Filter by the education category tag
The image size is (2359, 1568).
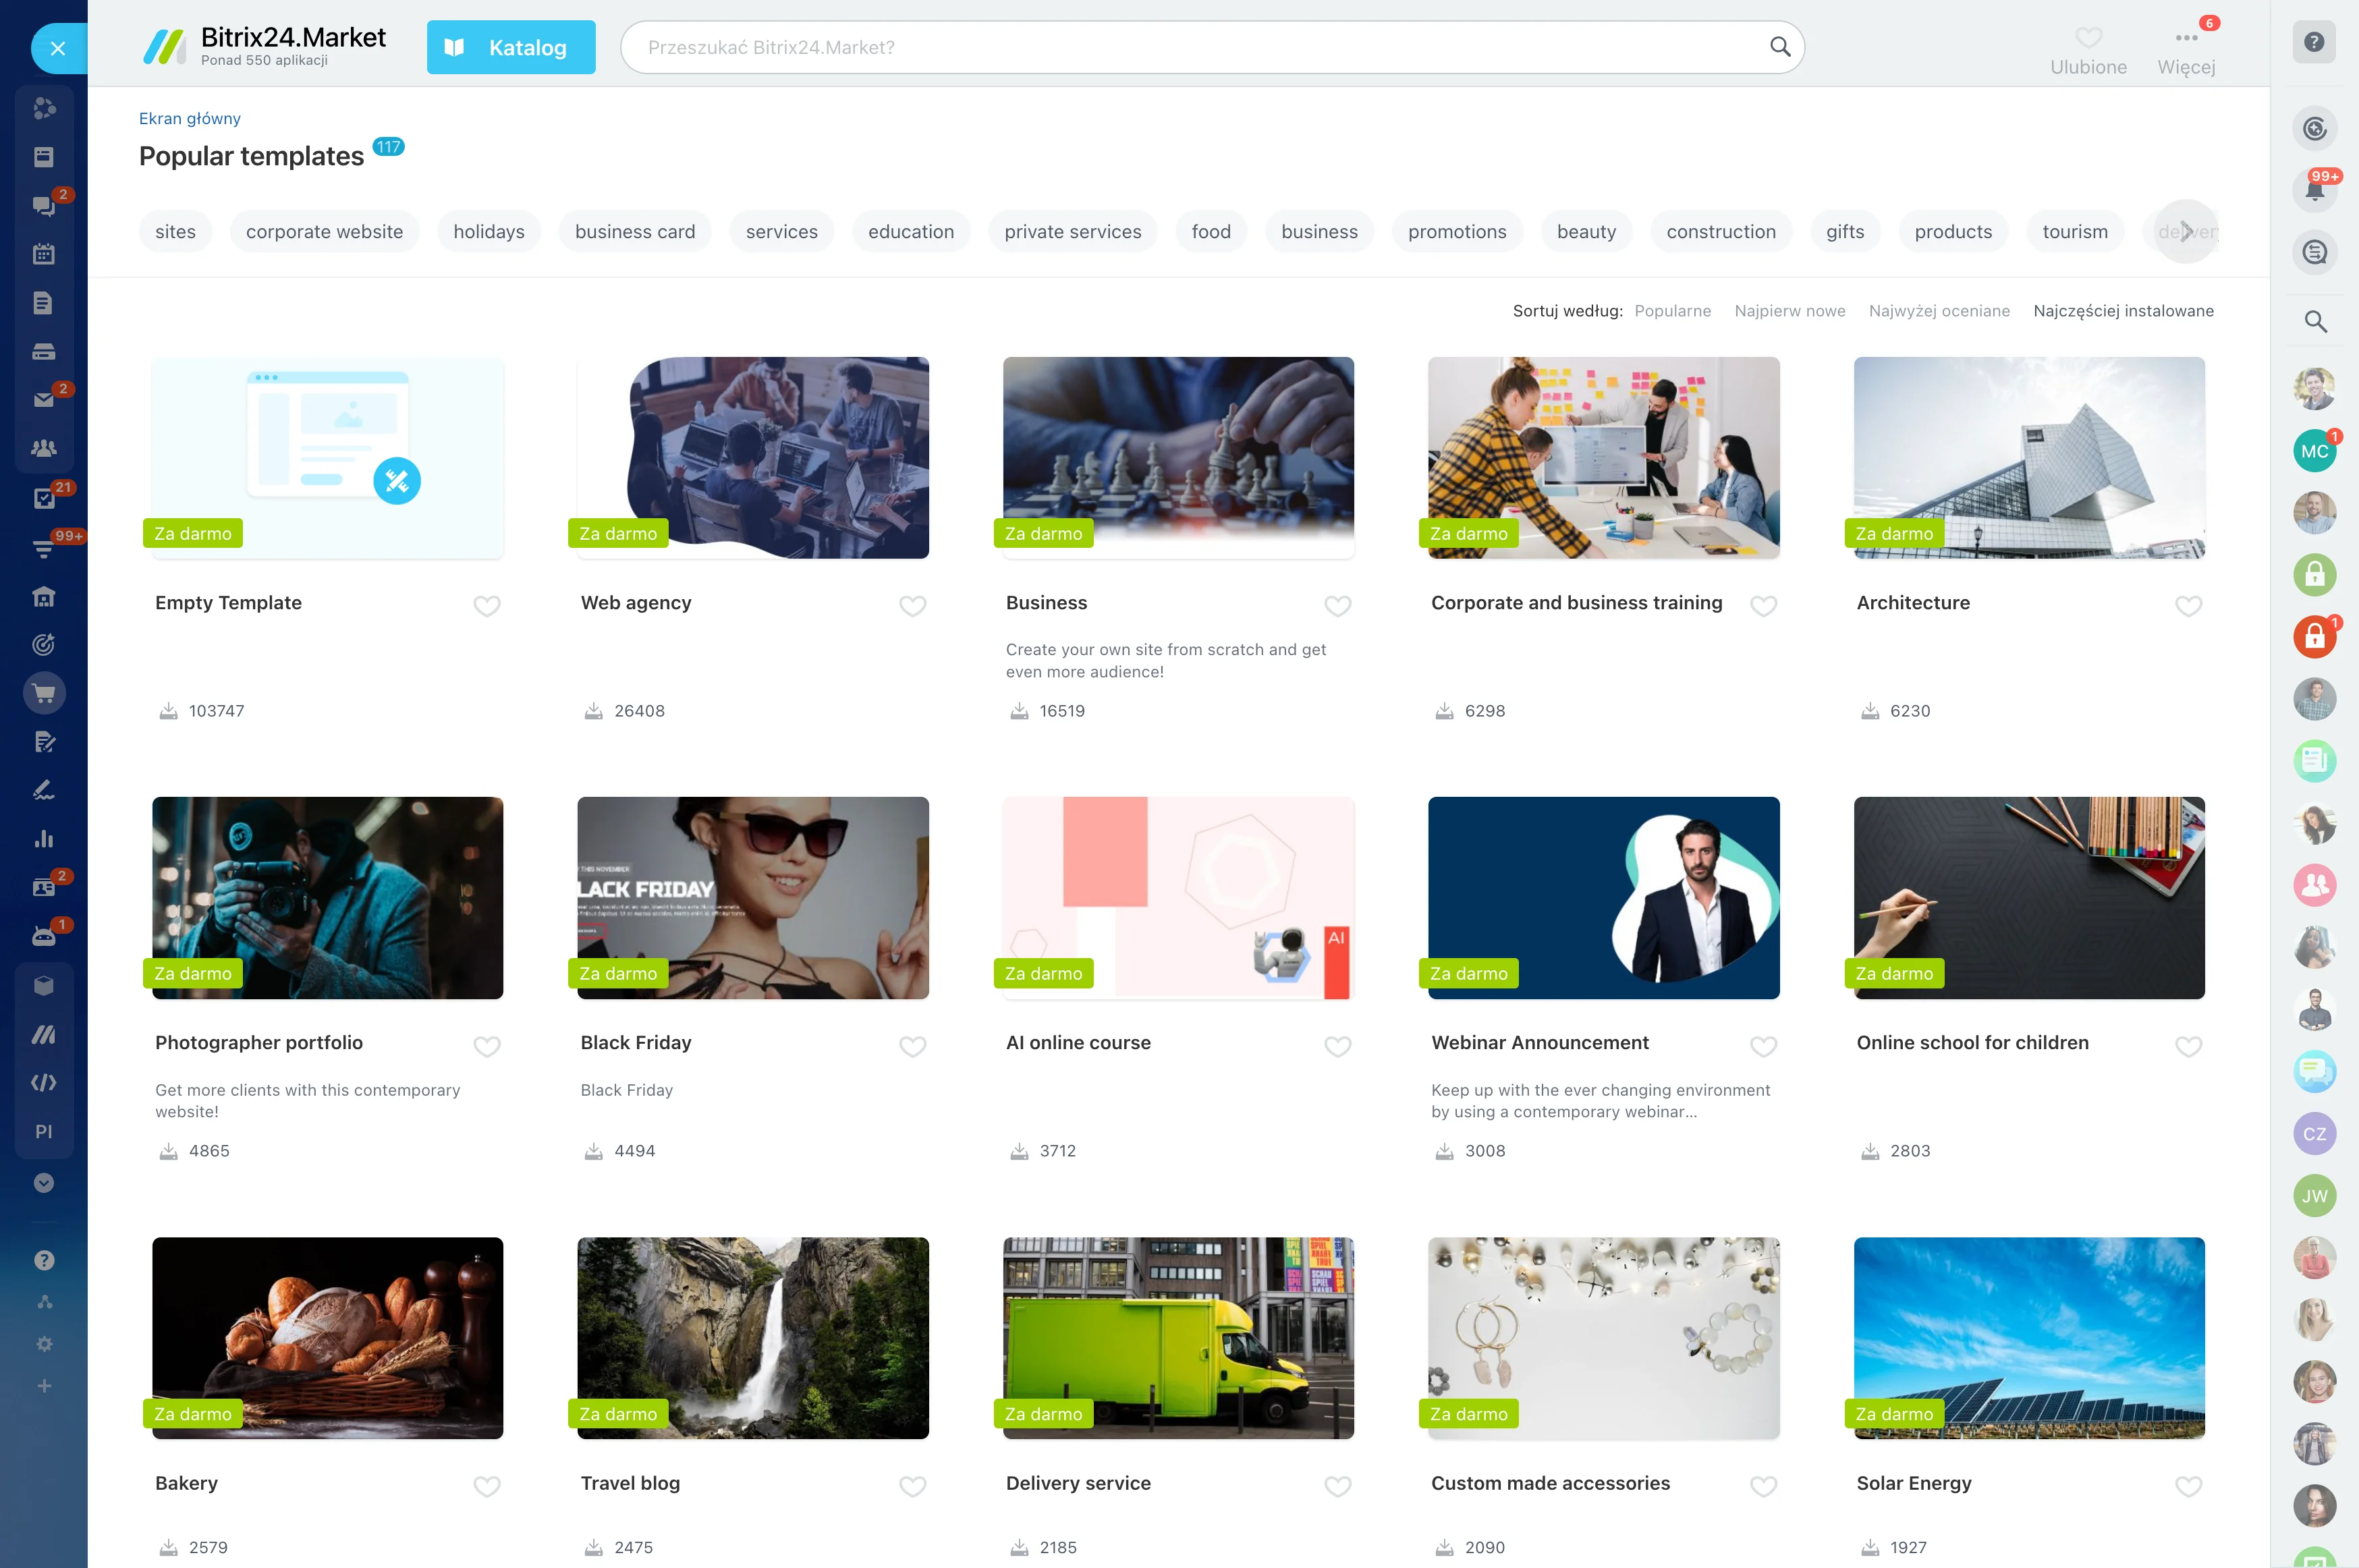pos(910,232)
